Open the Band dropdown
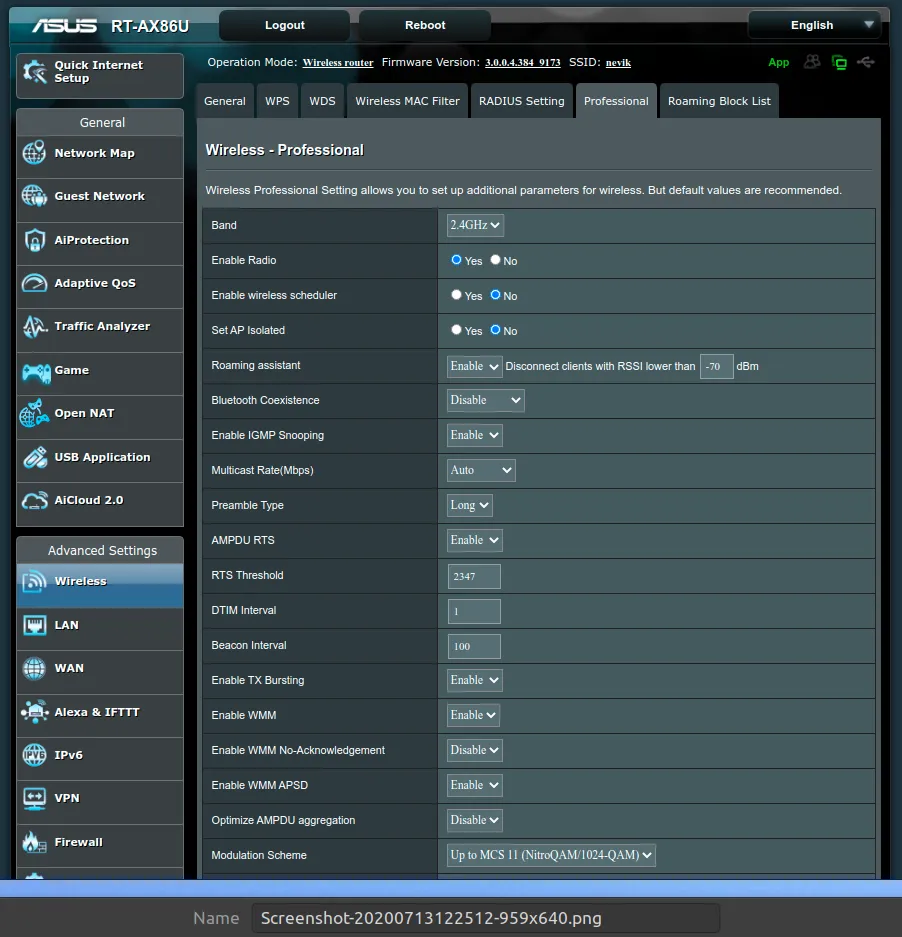The image size is (902, 937). point(474,225)
